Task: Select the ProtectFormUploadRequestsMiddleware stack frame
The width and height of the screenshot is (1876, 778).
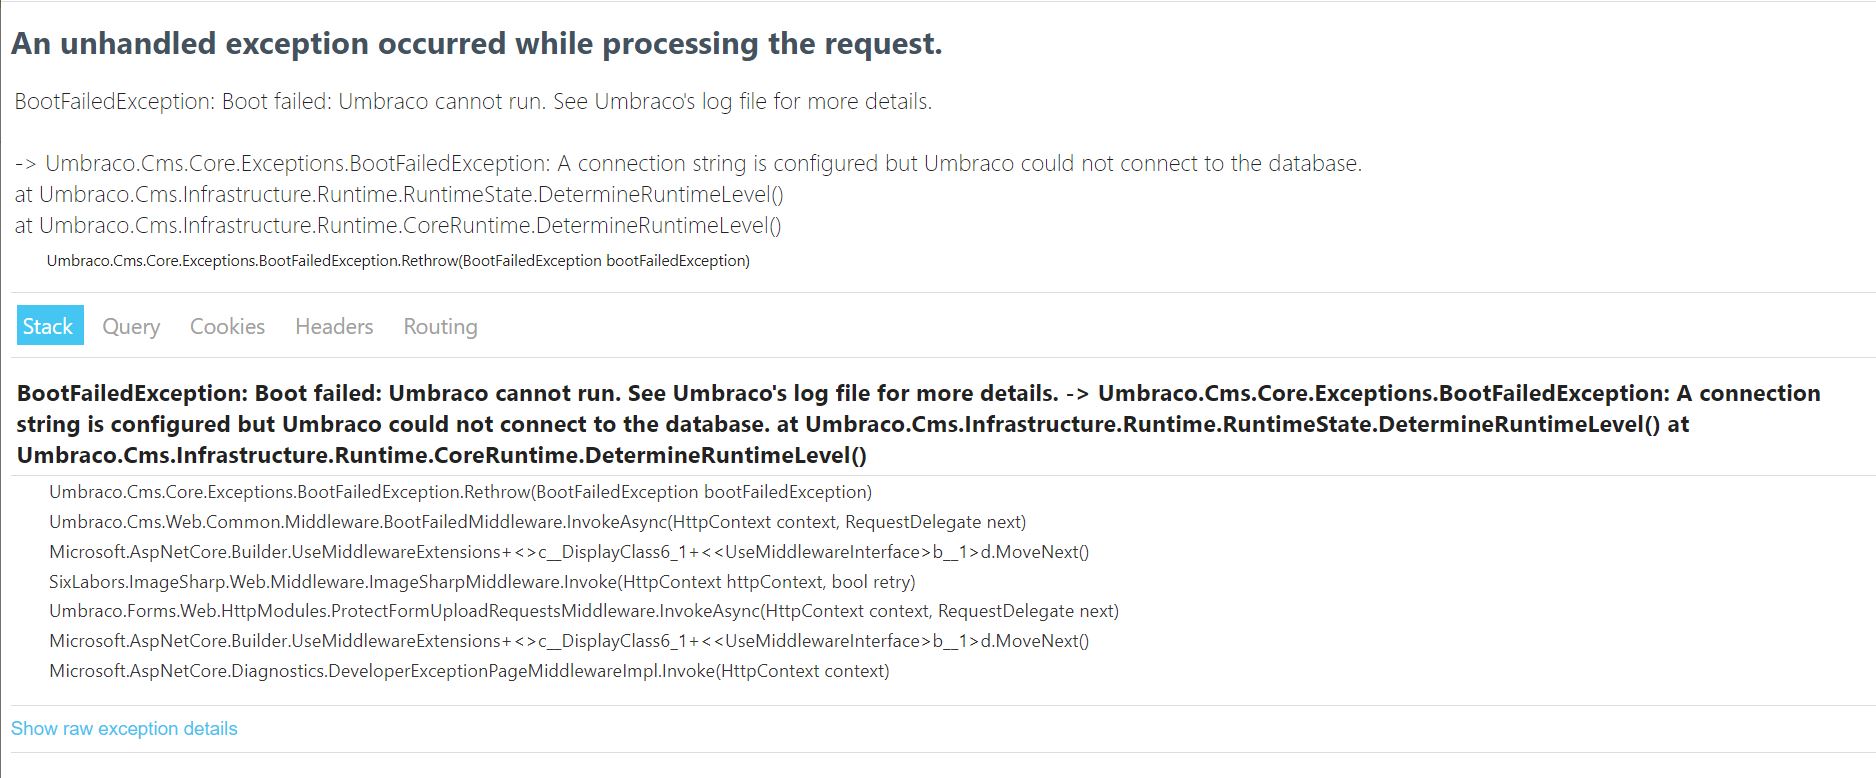Action: pos(584,611)
